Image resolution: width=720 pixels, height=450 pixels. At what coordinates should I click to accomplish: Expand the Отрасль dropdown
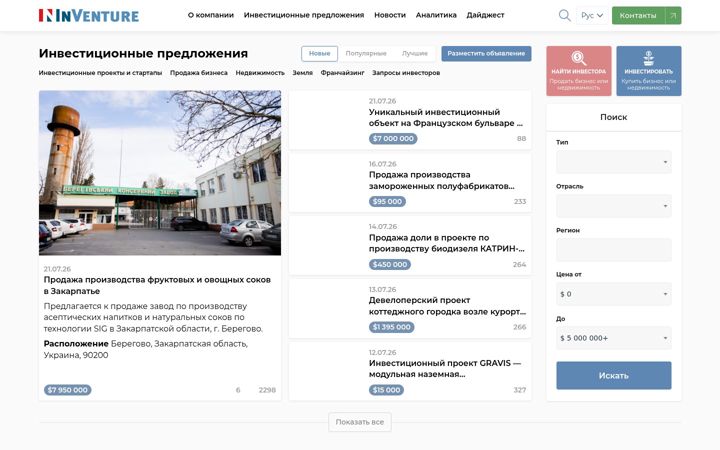click(613, 206)
